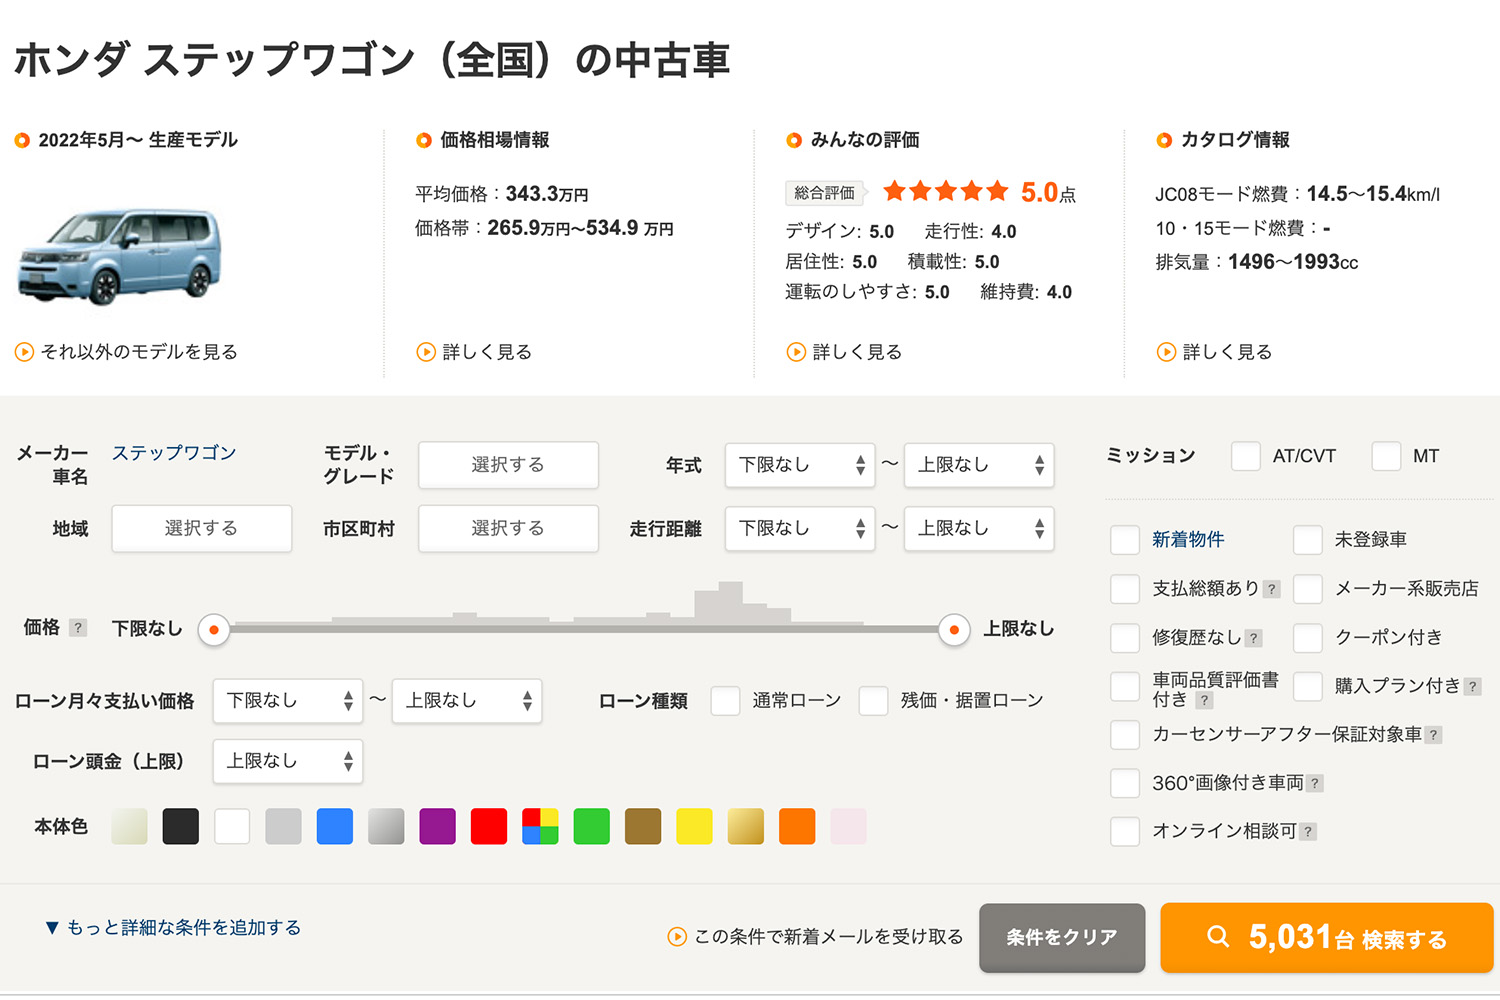The width and height of the screenshot is (1500, 1000).
Task: Click help icon beside カーセンサーアフター保証対象車
Action: pyautogui.click(x=1433, y=735)
